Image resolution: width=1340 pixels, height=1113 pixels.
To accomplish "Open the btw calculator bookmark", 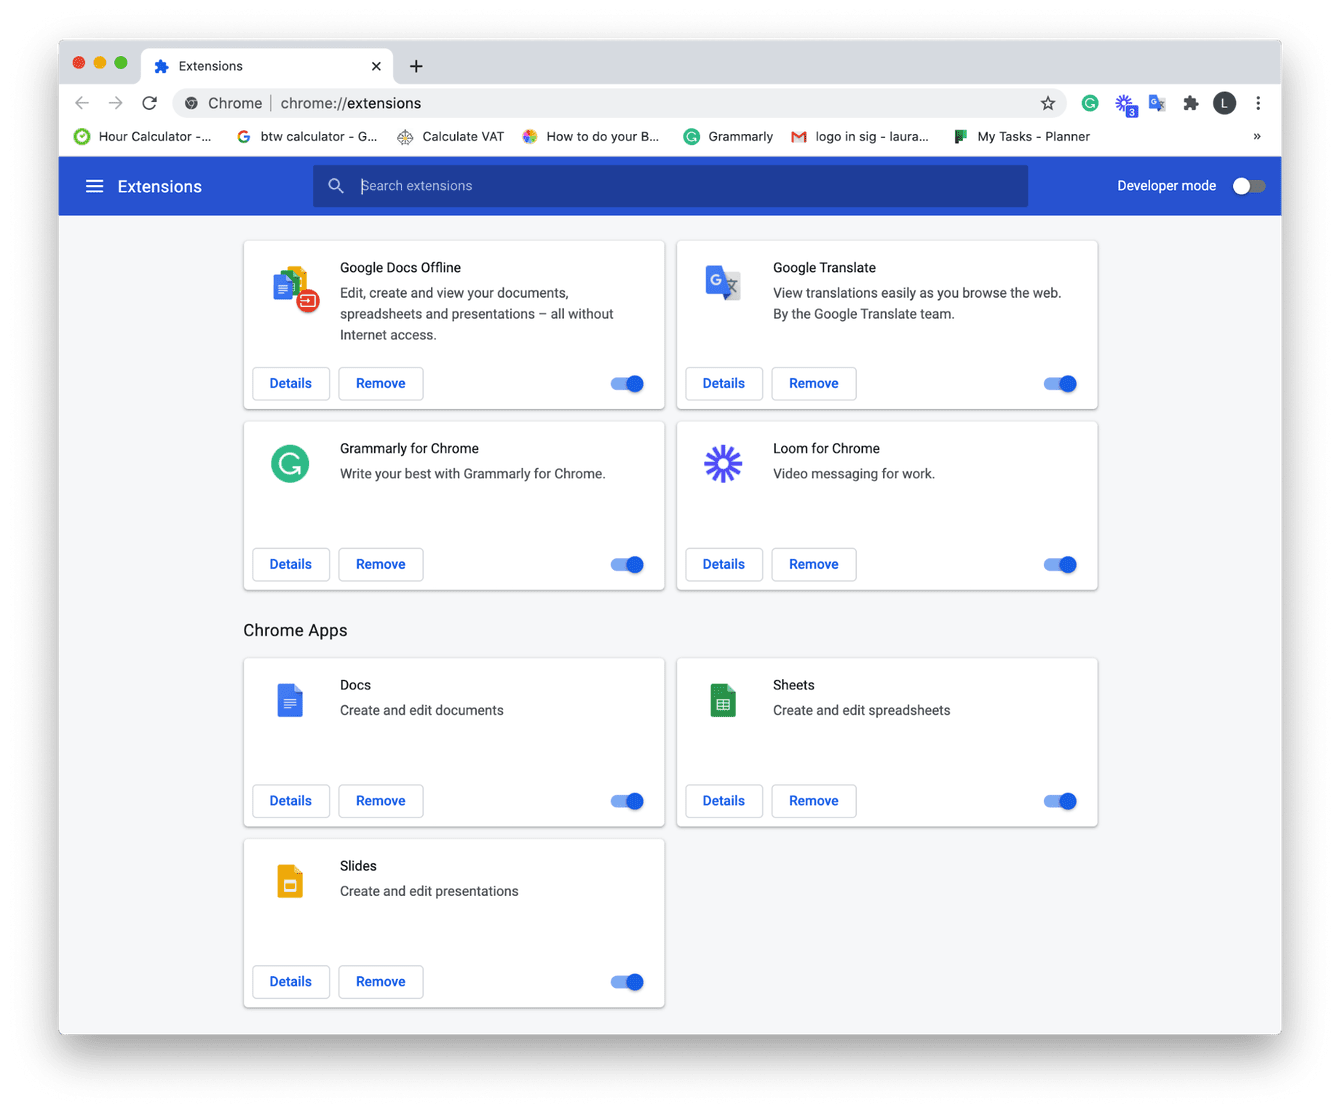I will point(307,137).
